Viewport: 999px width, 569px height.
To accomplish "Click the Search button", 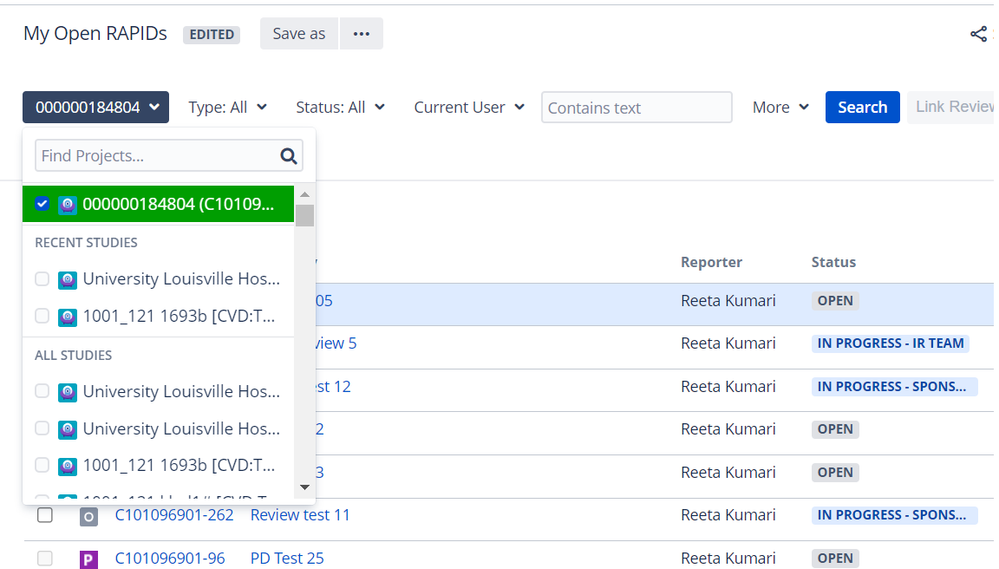I will 862,107.
